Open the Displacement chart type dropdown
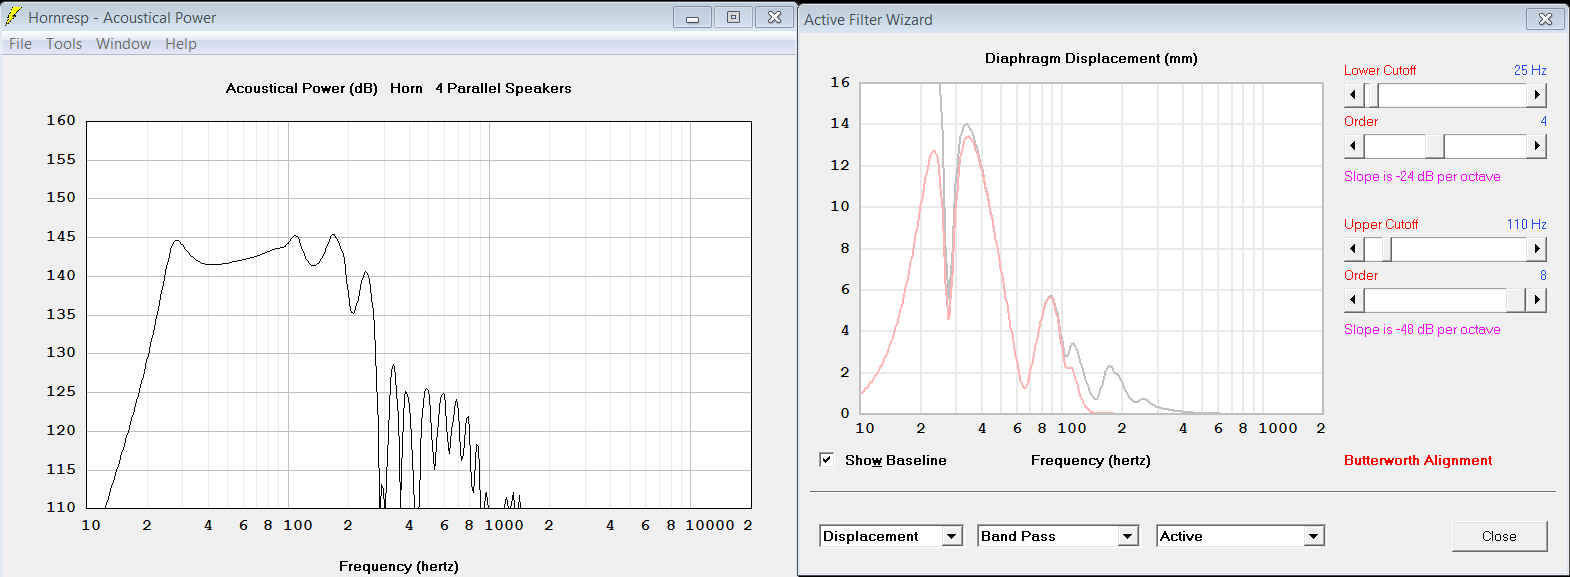 coord(952,536)
